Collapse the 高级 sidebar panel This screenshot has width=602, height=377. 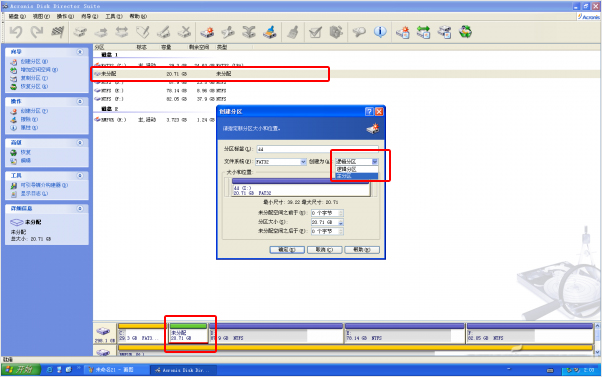(80, 142)
